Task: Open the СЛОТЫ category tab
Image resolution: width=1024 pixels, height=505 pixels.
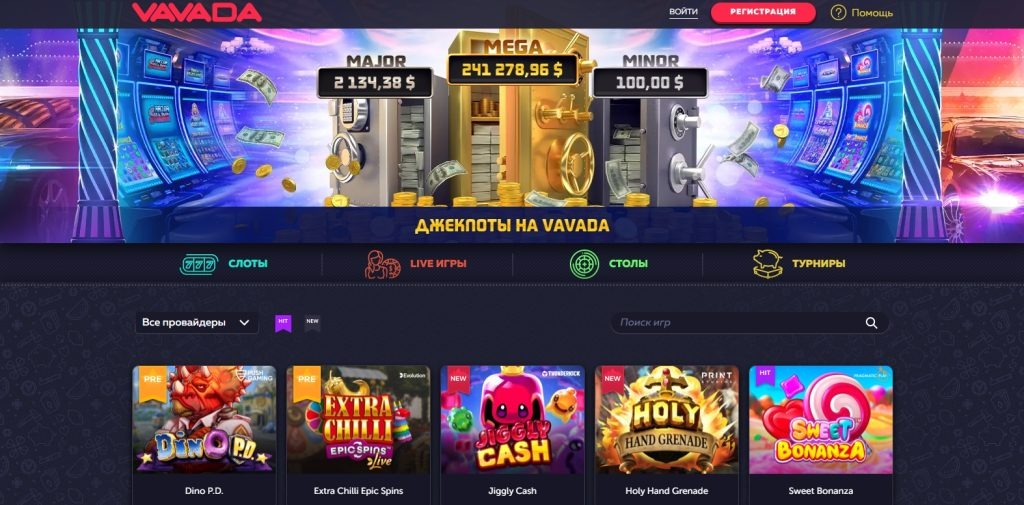Action: point(248,264)
